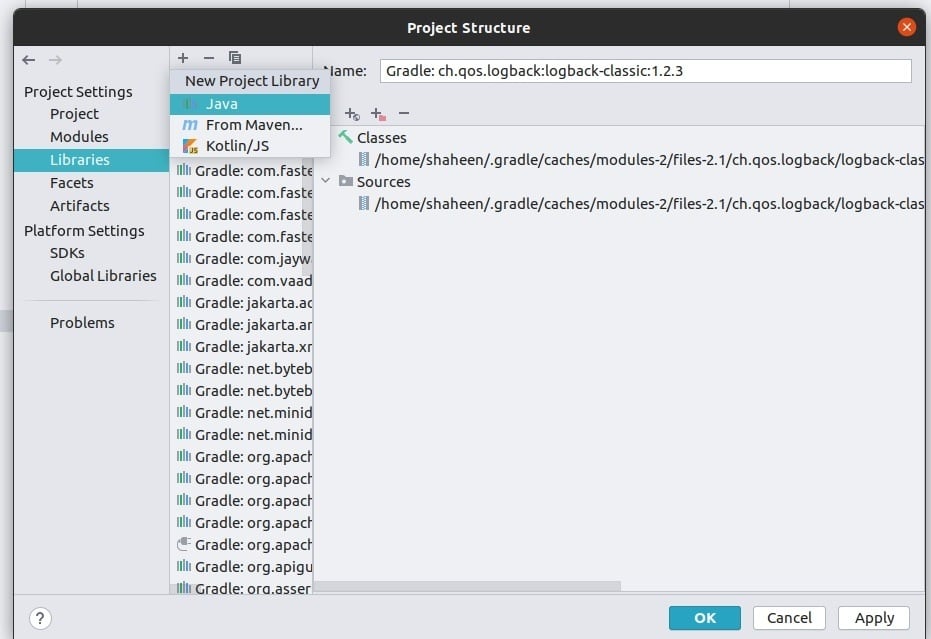The image size is (931, 639).
Task: Close the Project Structure dialog
Action: pyautogui.click(x=906, y=27)
